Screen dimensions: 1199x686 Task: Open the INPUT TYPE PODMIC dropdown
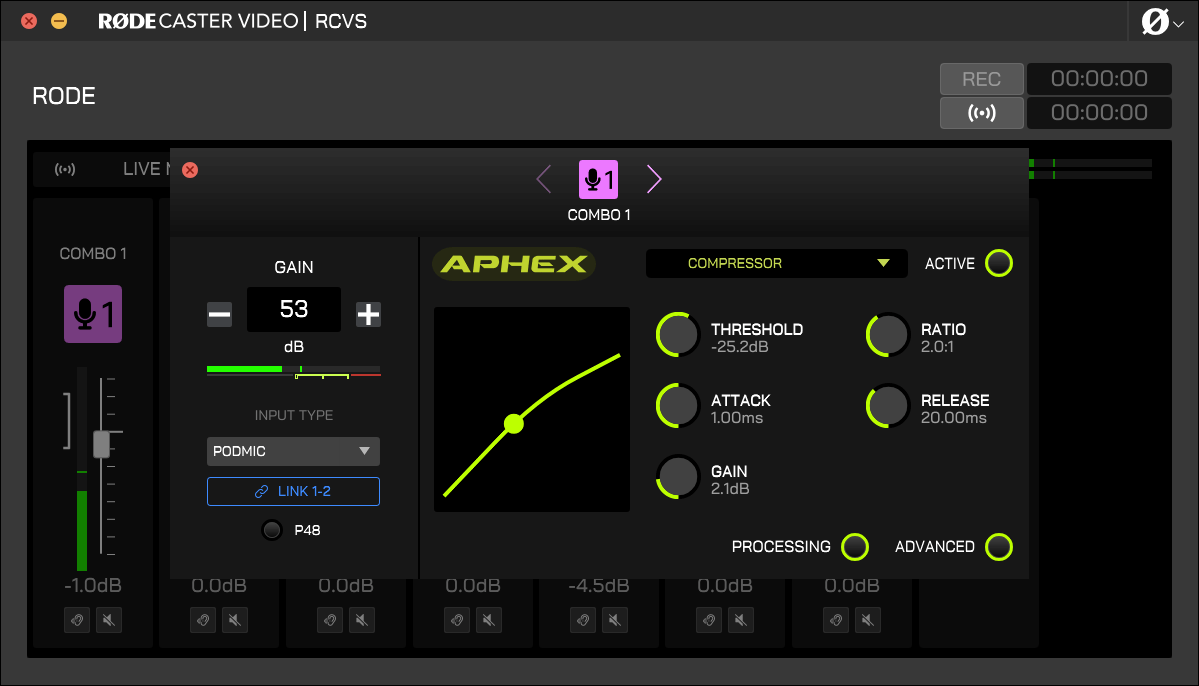point(292,451)
